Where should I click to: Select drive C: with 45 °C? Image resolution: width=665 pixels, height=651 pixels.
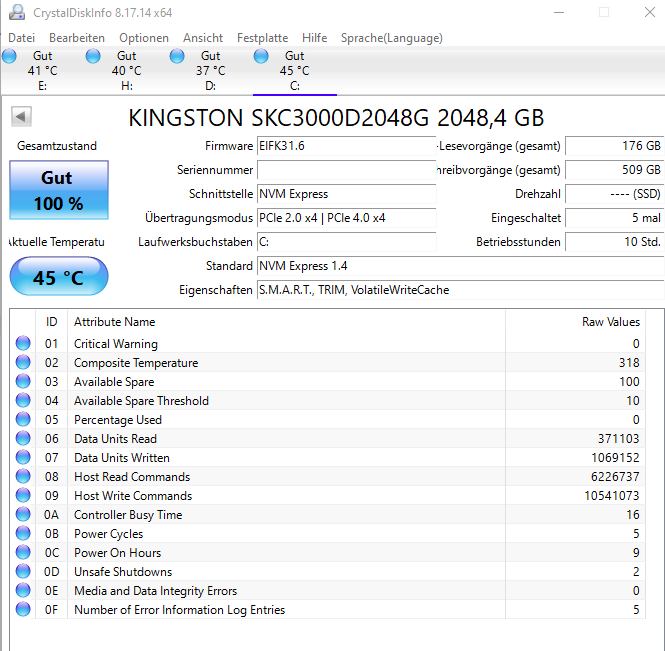[x=294, y=71]
